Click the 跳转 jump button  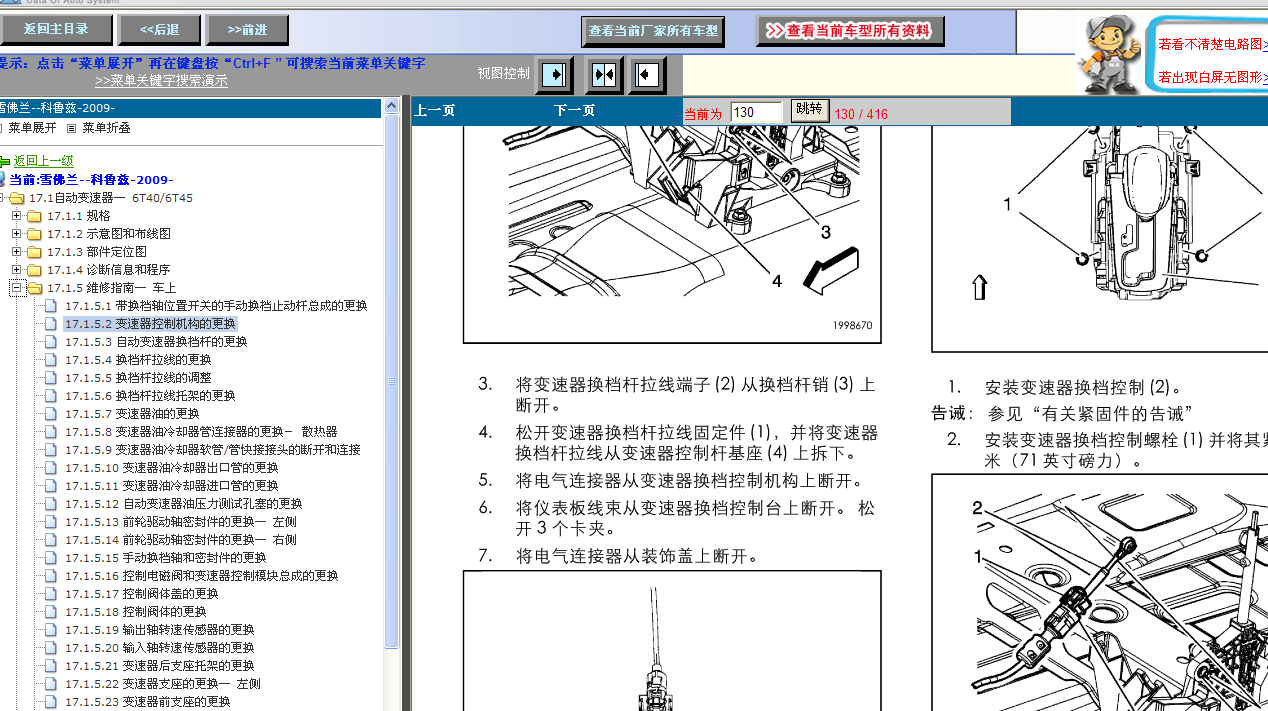tap(809, 110)
